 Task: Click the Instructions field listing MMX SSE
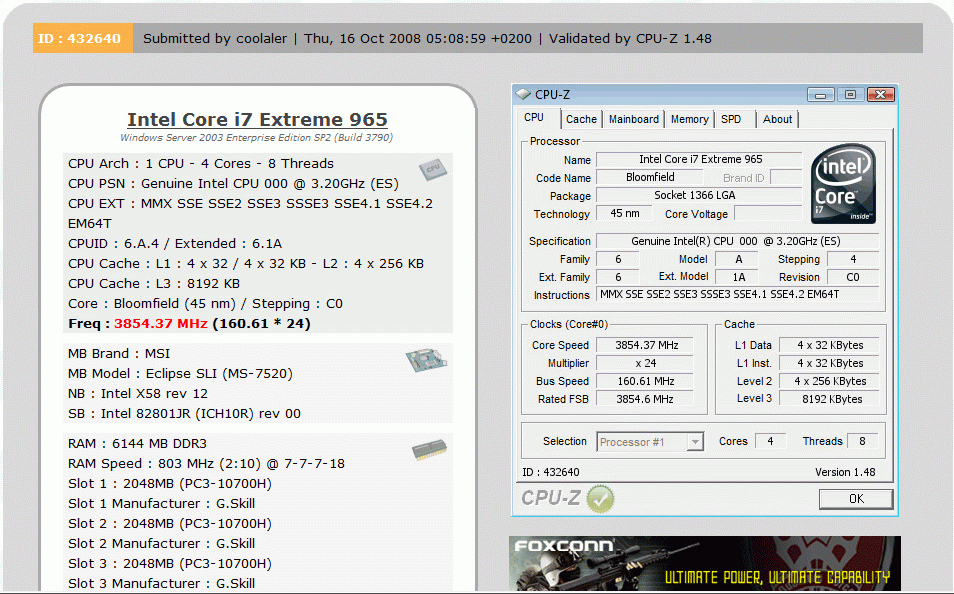pyautogui.click(x=737, y=295)
